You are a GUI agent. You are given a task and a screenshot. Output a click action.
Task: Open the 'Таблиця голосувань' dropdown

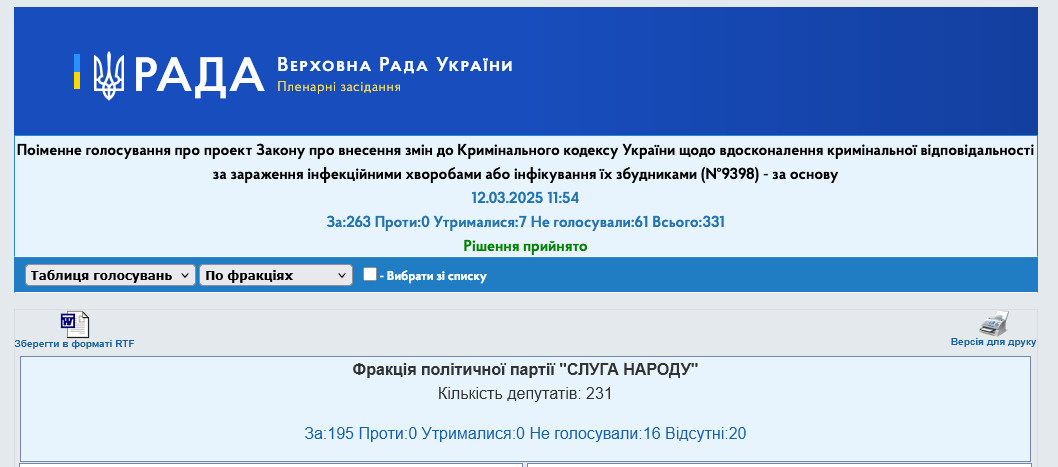pos(110,275)
